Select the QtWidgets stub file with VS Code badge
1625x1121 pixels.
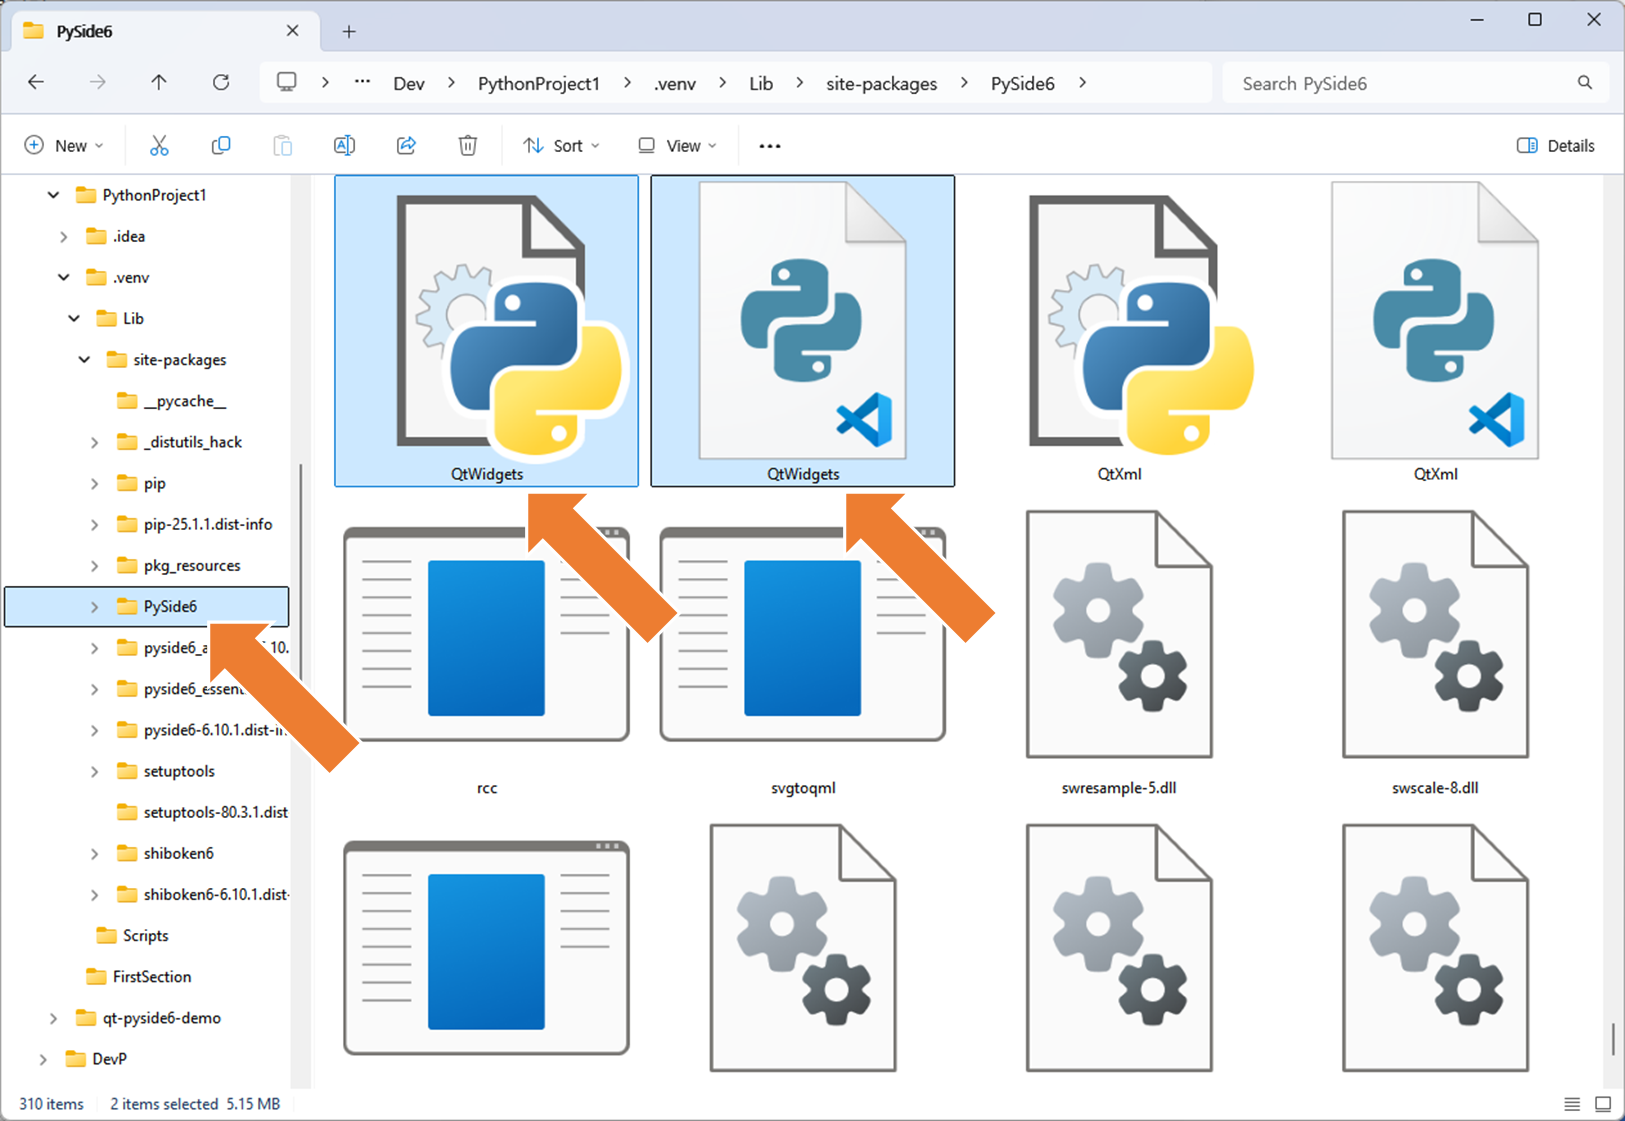(803, 331)
